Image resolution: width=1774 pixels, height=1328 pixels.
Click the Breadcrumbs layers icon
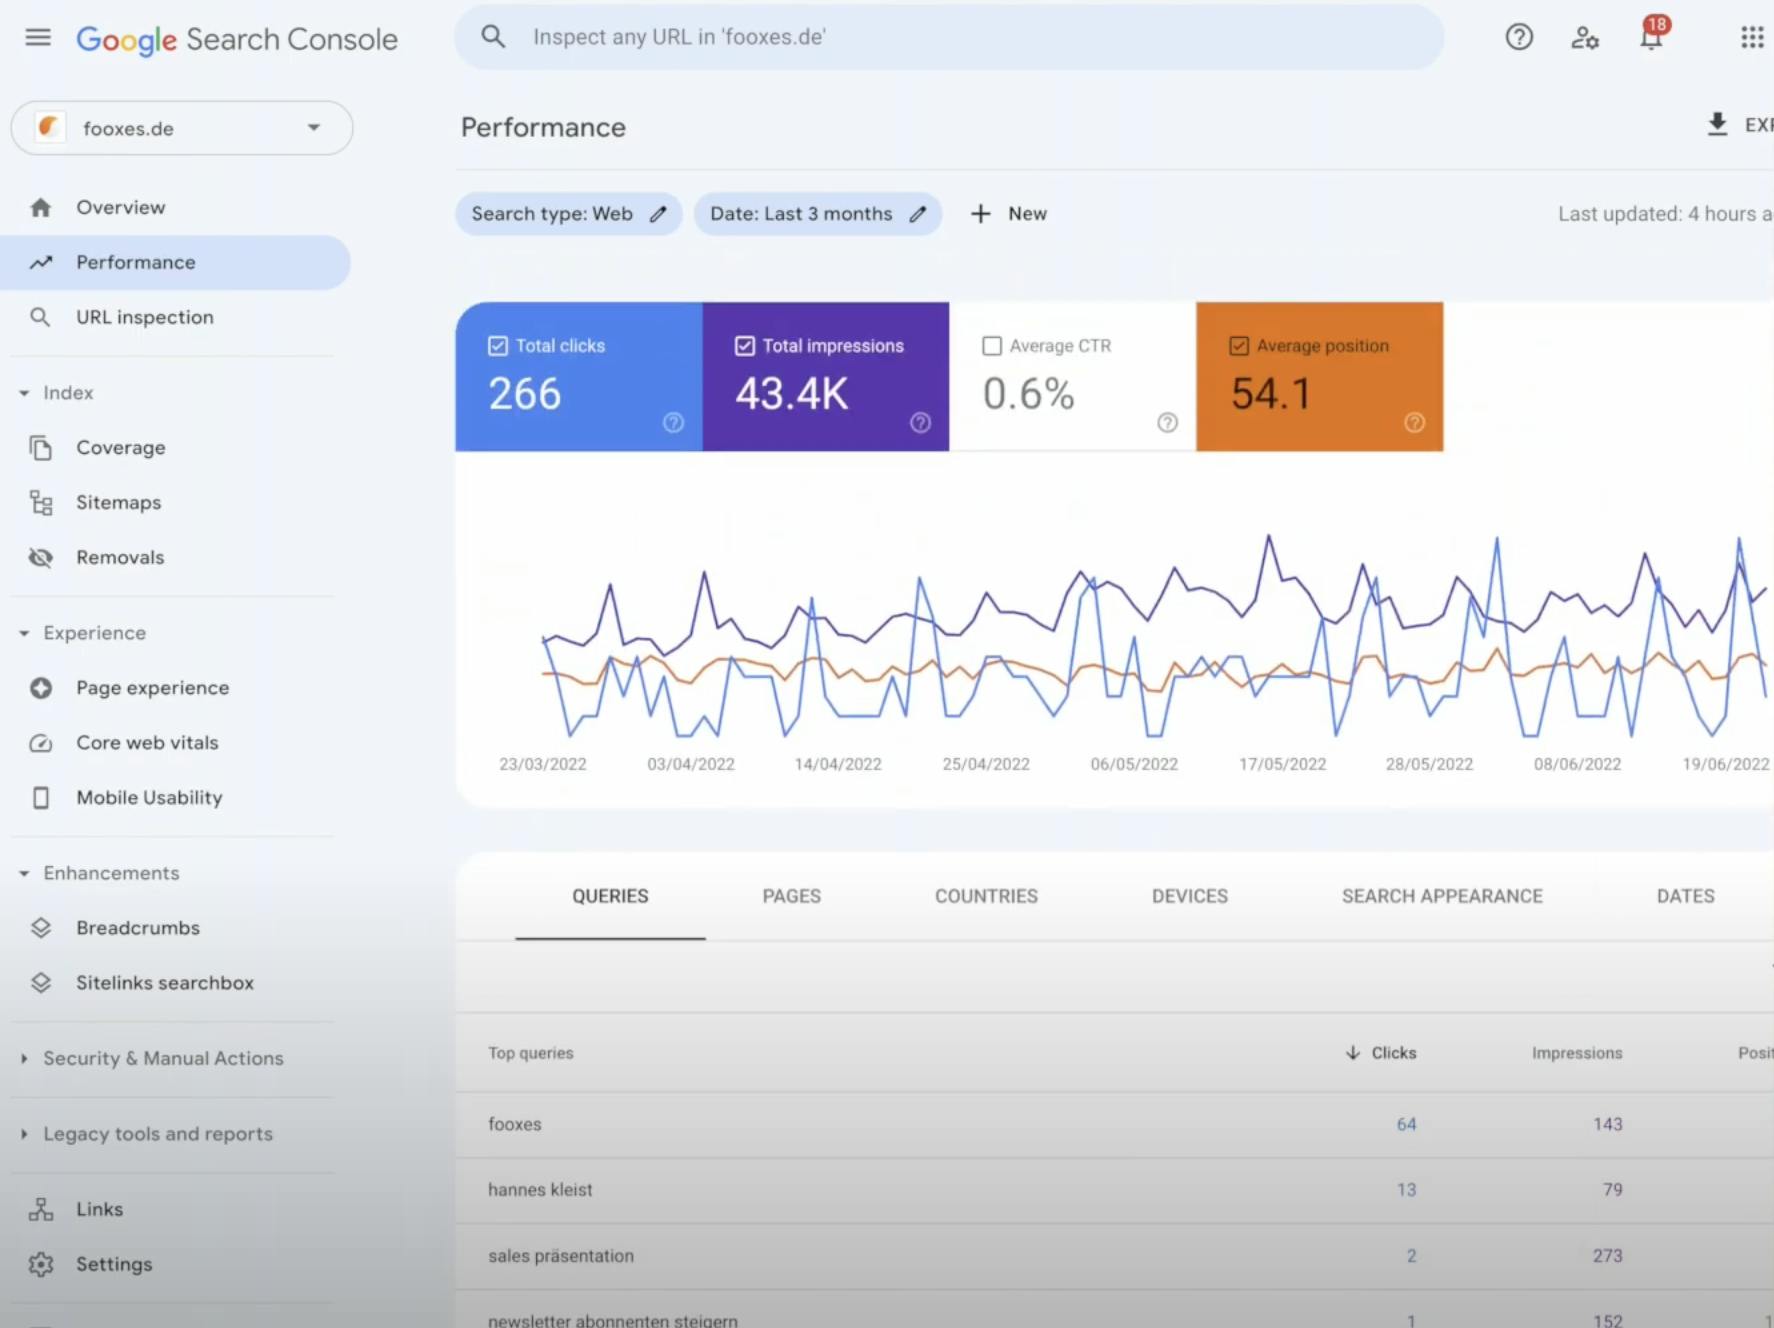point(41,928)
